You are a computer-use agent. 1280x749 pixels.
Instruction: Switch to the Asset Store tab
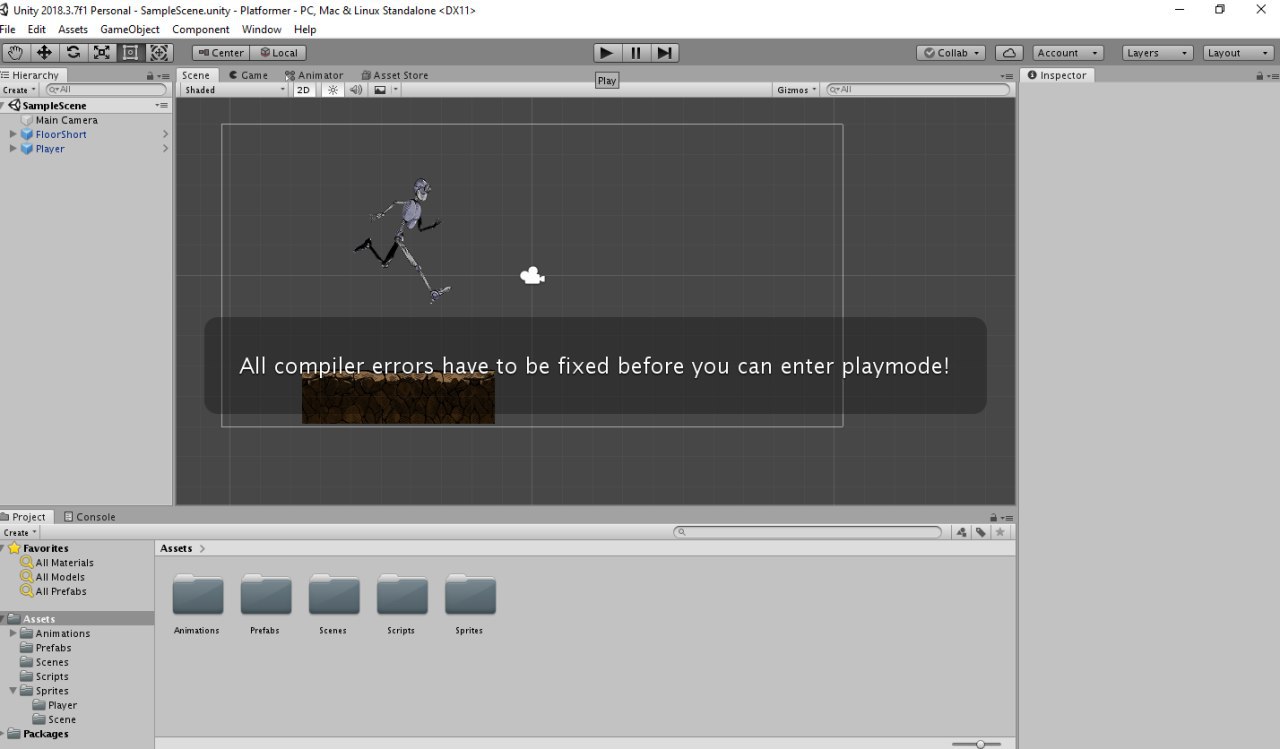[395, 75]
